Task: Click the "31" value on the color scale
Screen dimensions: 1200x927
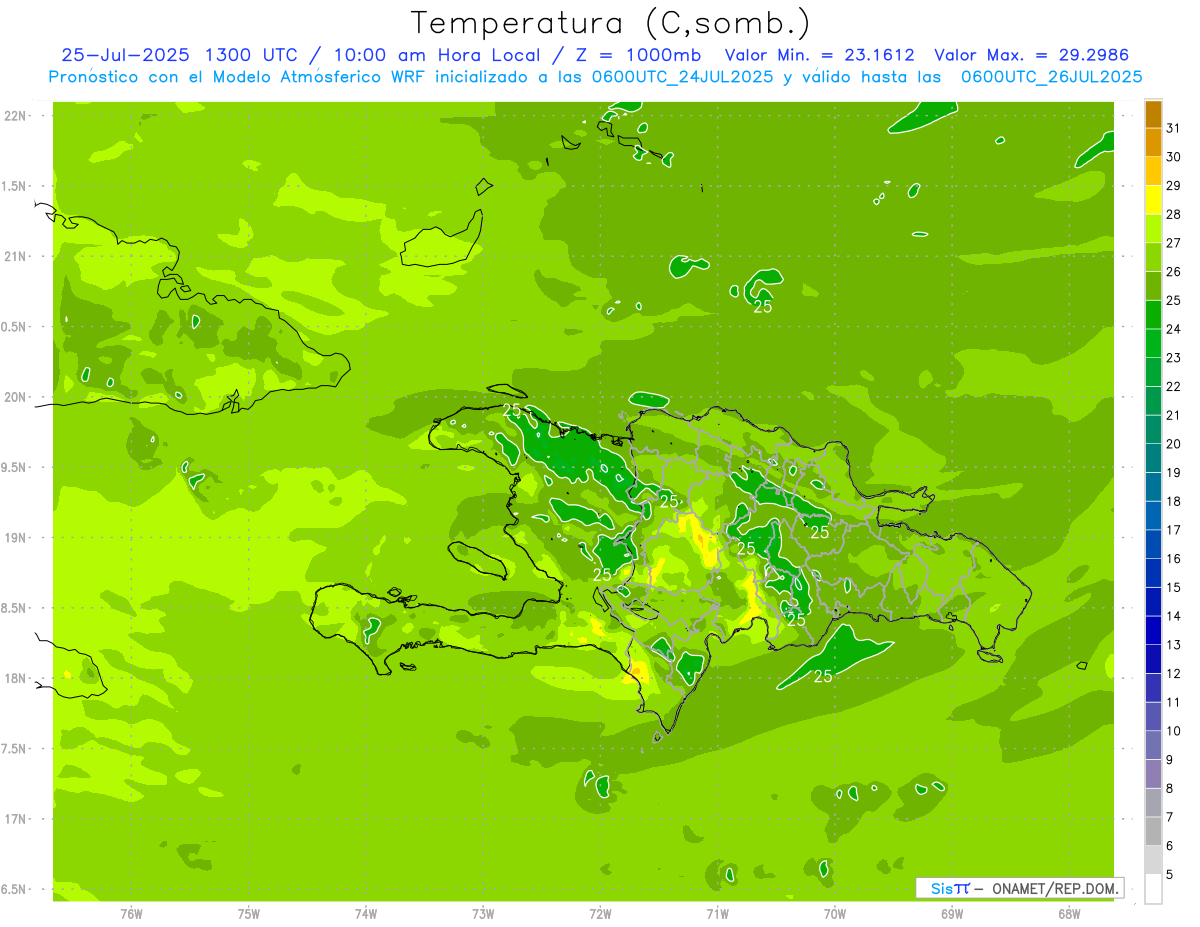Action: pos(1174,128)
